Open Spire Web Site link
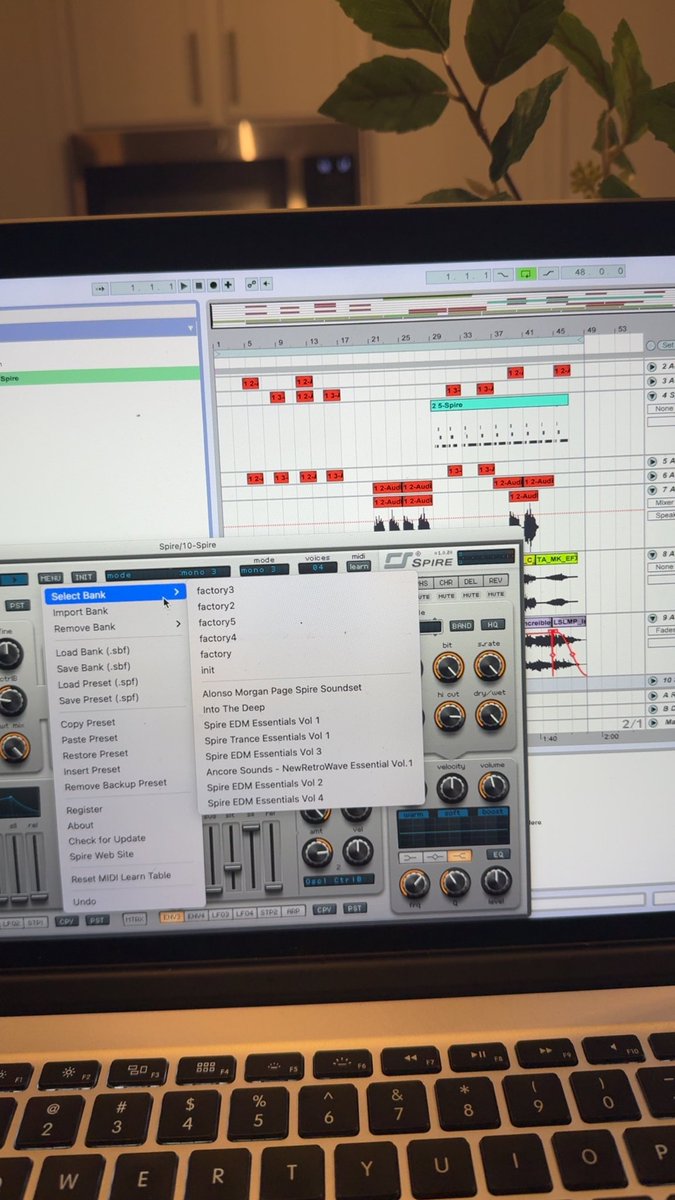Viewport: 675px width, 1200px height. click(101, 855)
